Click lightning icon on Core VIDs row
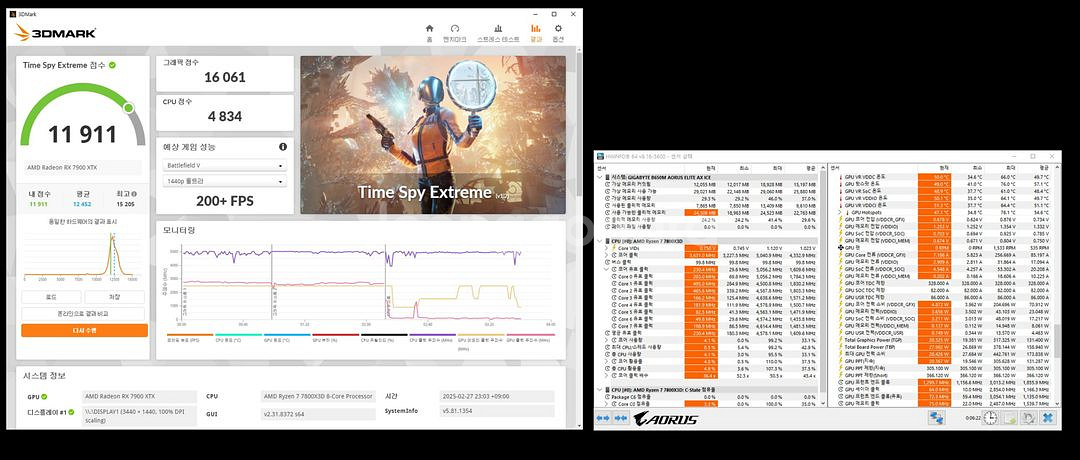The image size is (1080, 460). [x=613, y=248]
